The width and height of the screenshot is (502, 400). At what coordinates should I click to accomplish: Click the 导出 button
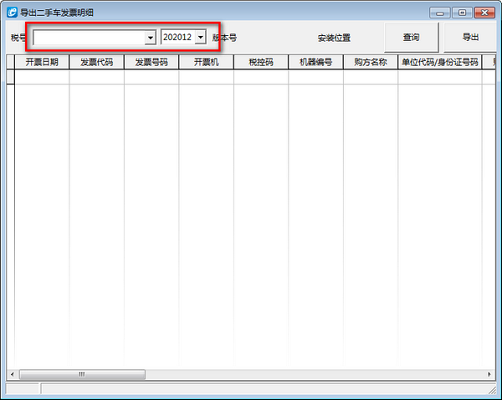tap(470, 37)
